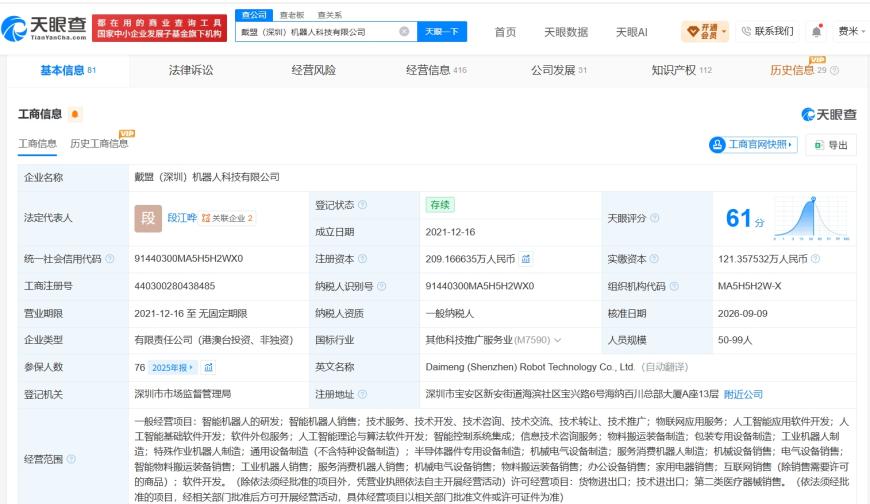The height and width of the screenshot is (504, 870).
Task: Click the 天眼评分 score distribution chart
Action: (x=811, y=218)
